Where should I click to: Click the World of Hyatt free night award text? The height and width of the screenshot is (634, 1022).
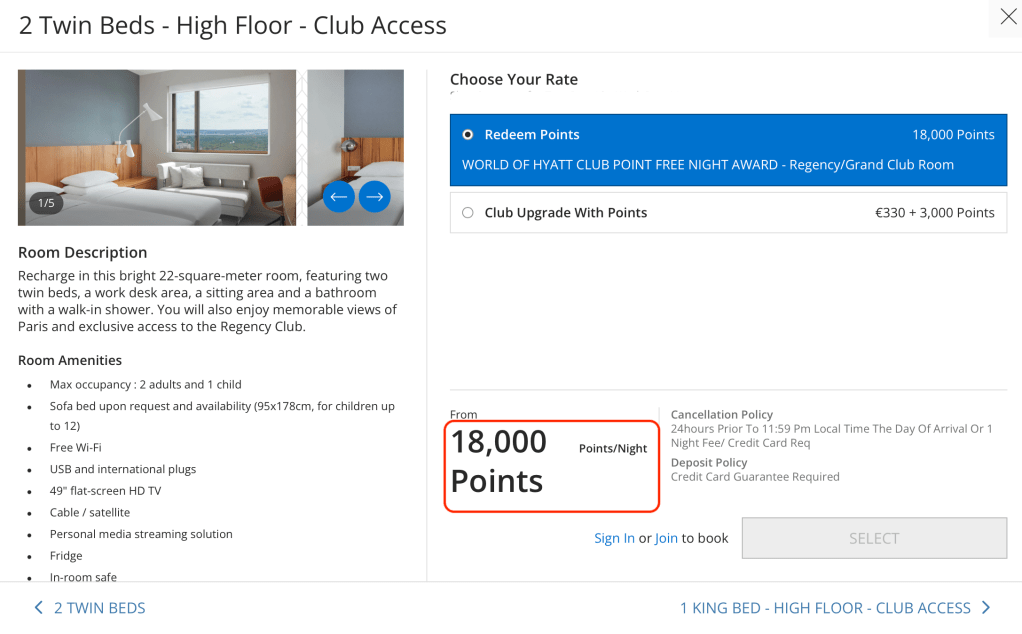click(707, 165)
